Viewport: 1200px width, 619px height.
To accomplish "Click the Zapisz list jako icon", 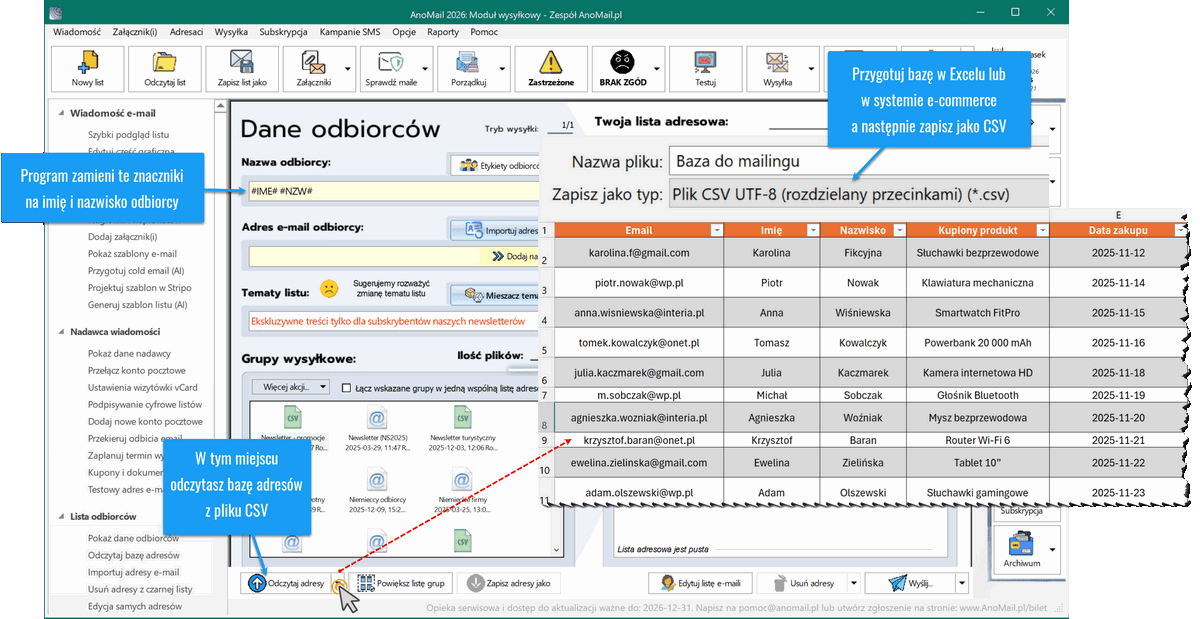I will (x=241, y=63).
